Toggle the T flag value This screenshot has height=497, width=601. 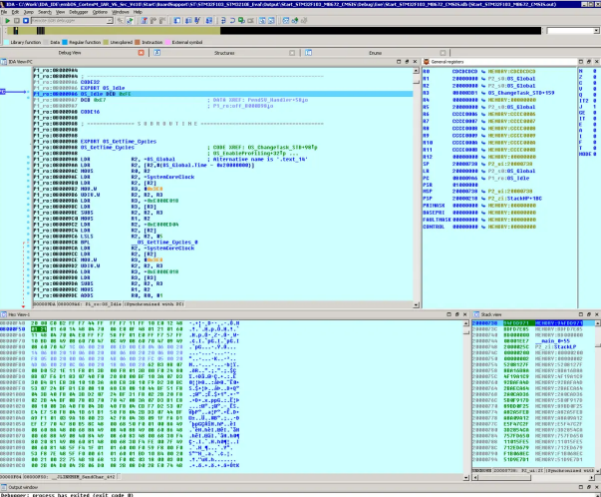594,148
